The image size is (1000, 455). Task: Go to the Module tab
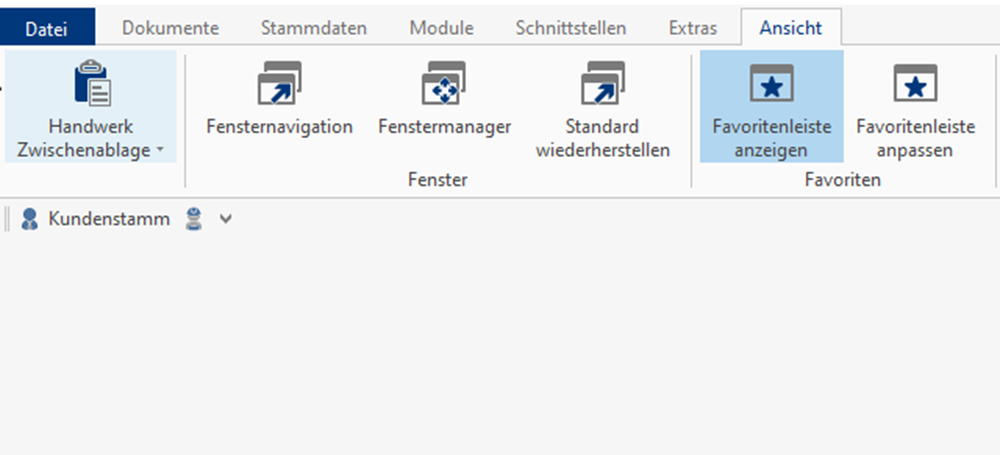coord(441,27)
